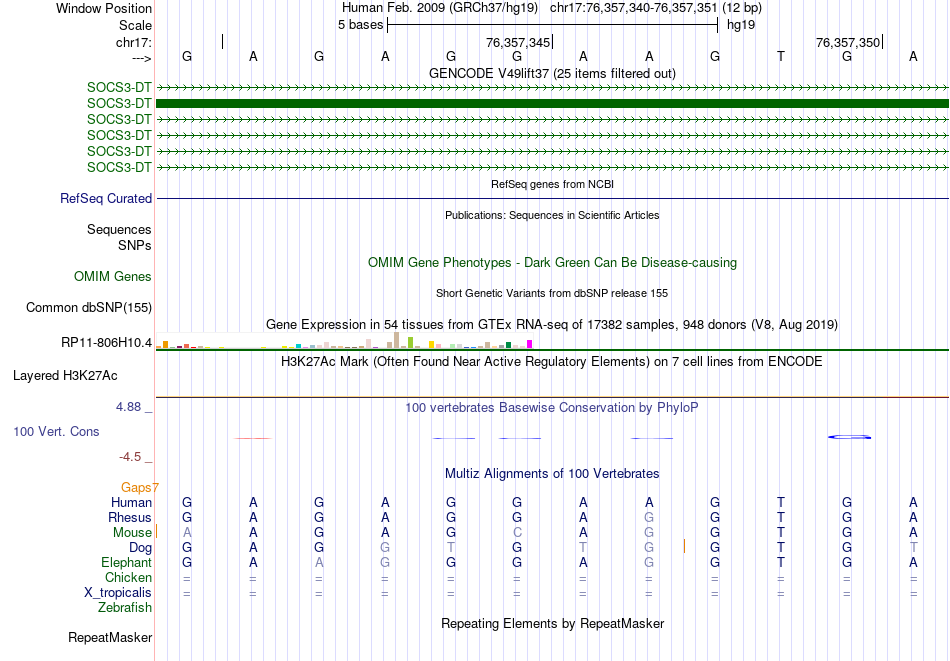Screen dimensions: 950x661
Task: Click the magenta bar in the GTEx expression chart
Action: 530,344
